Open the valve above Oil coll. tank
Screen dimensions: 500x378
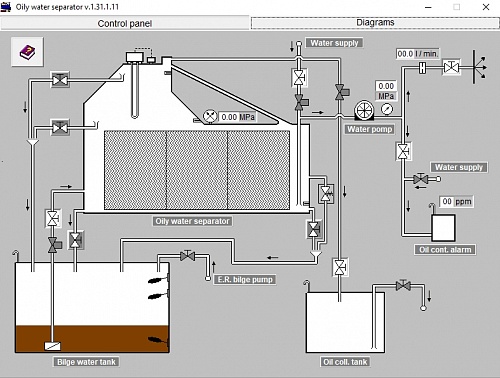pyautogui.click(x=340, y=267)
